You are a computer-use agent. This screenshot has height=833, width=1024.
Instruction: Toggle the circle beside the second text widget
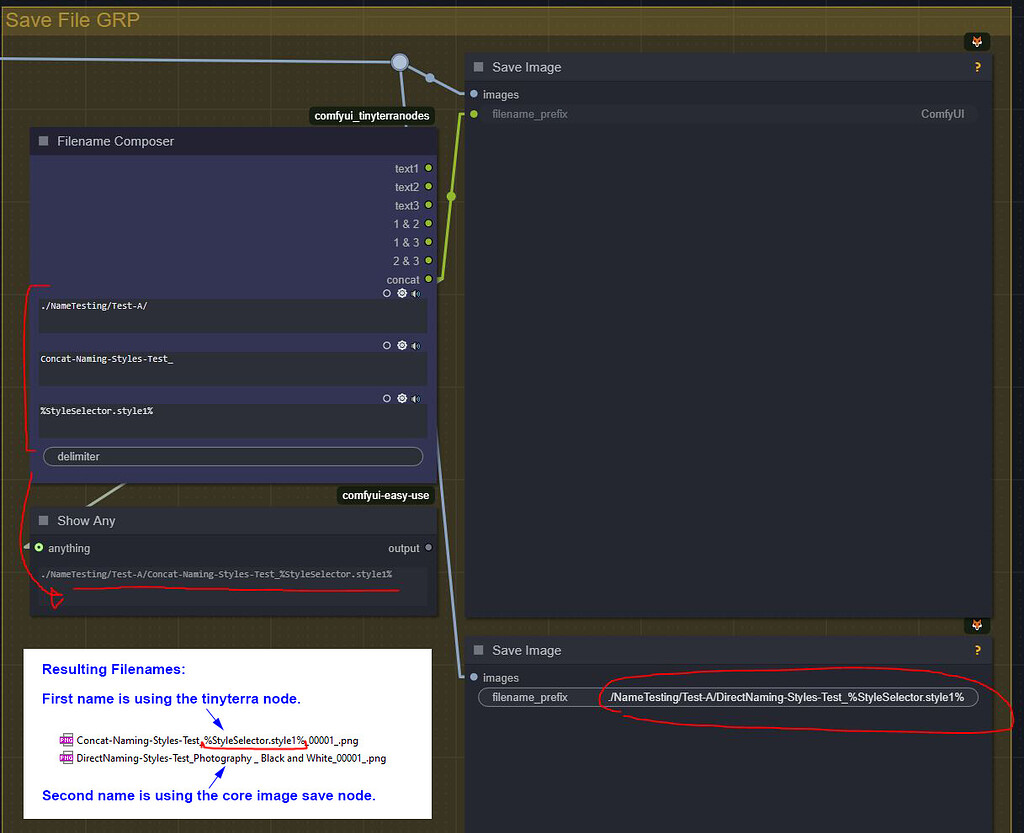[x=386, y=345]
